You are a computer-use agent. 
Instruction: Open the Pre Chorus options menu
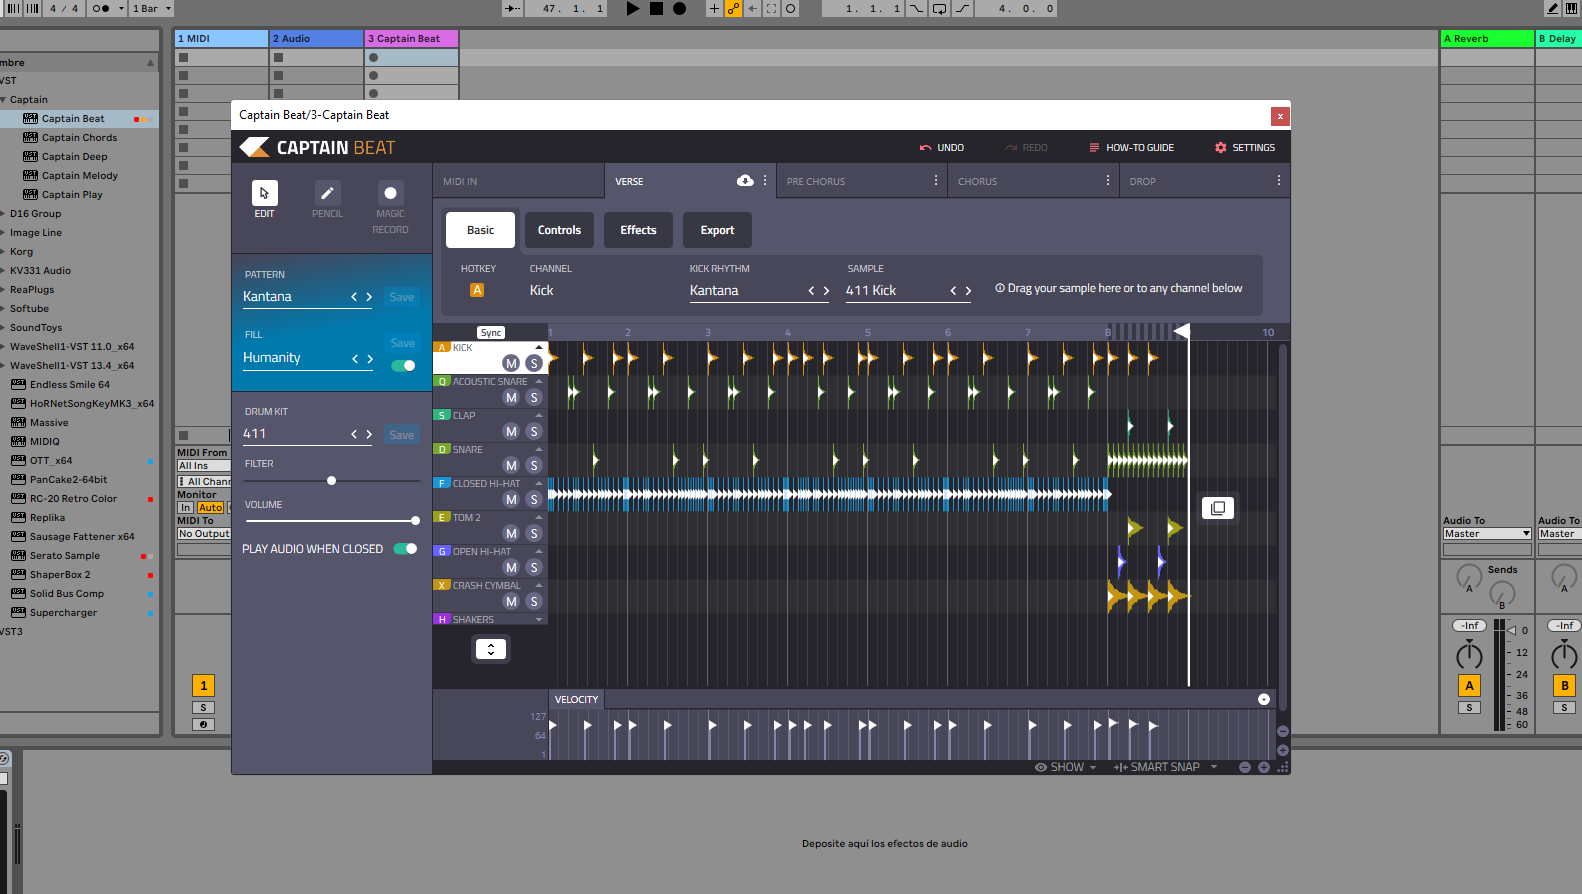(x=936, y=181)
